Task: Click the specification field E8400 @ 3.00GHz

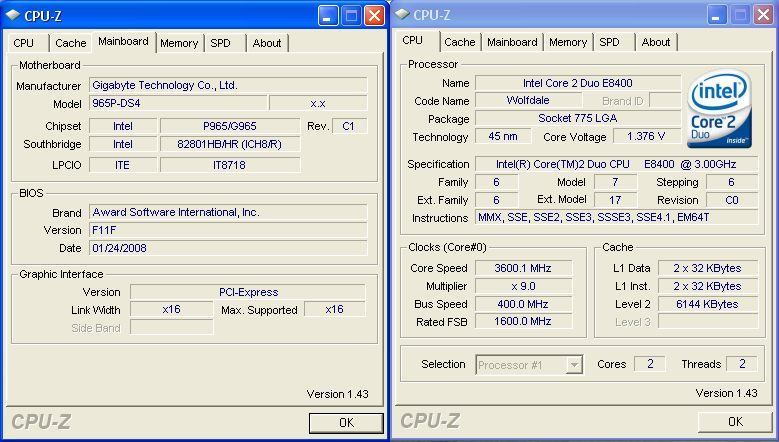Action: click(x=617, y=164)
